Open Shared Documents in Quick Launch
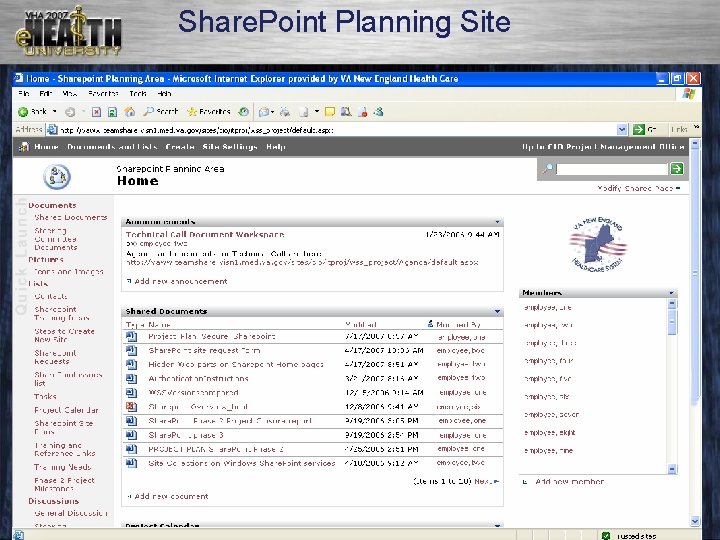The height and width of the screenshot is (540, 720). click(71, 217)
